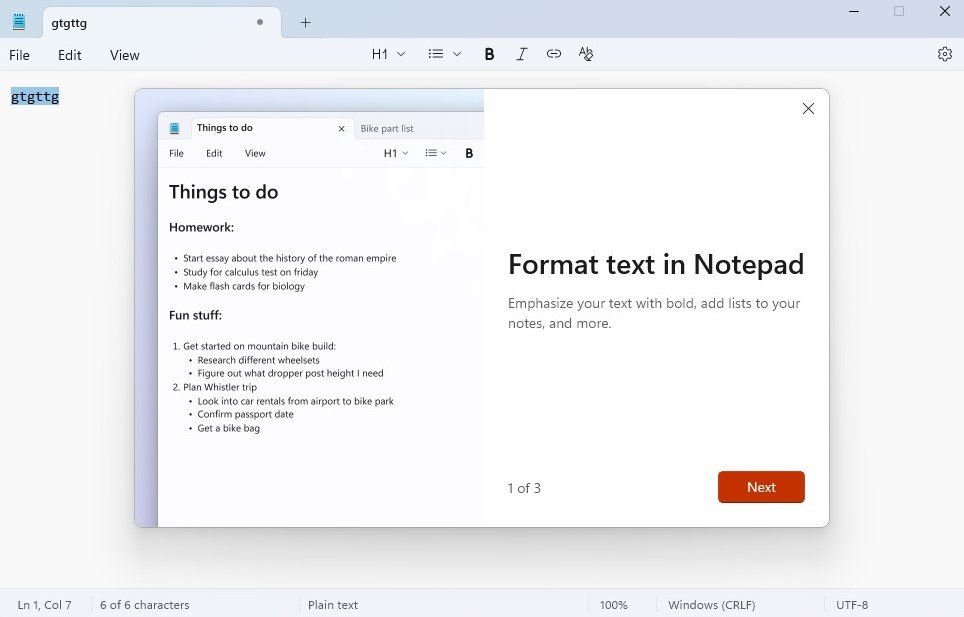Screen dimensions: 964x617
Task: Click the selected gtgttg text in editor
Action: [35, 96]
